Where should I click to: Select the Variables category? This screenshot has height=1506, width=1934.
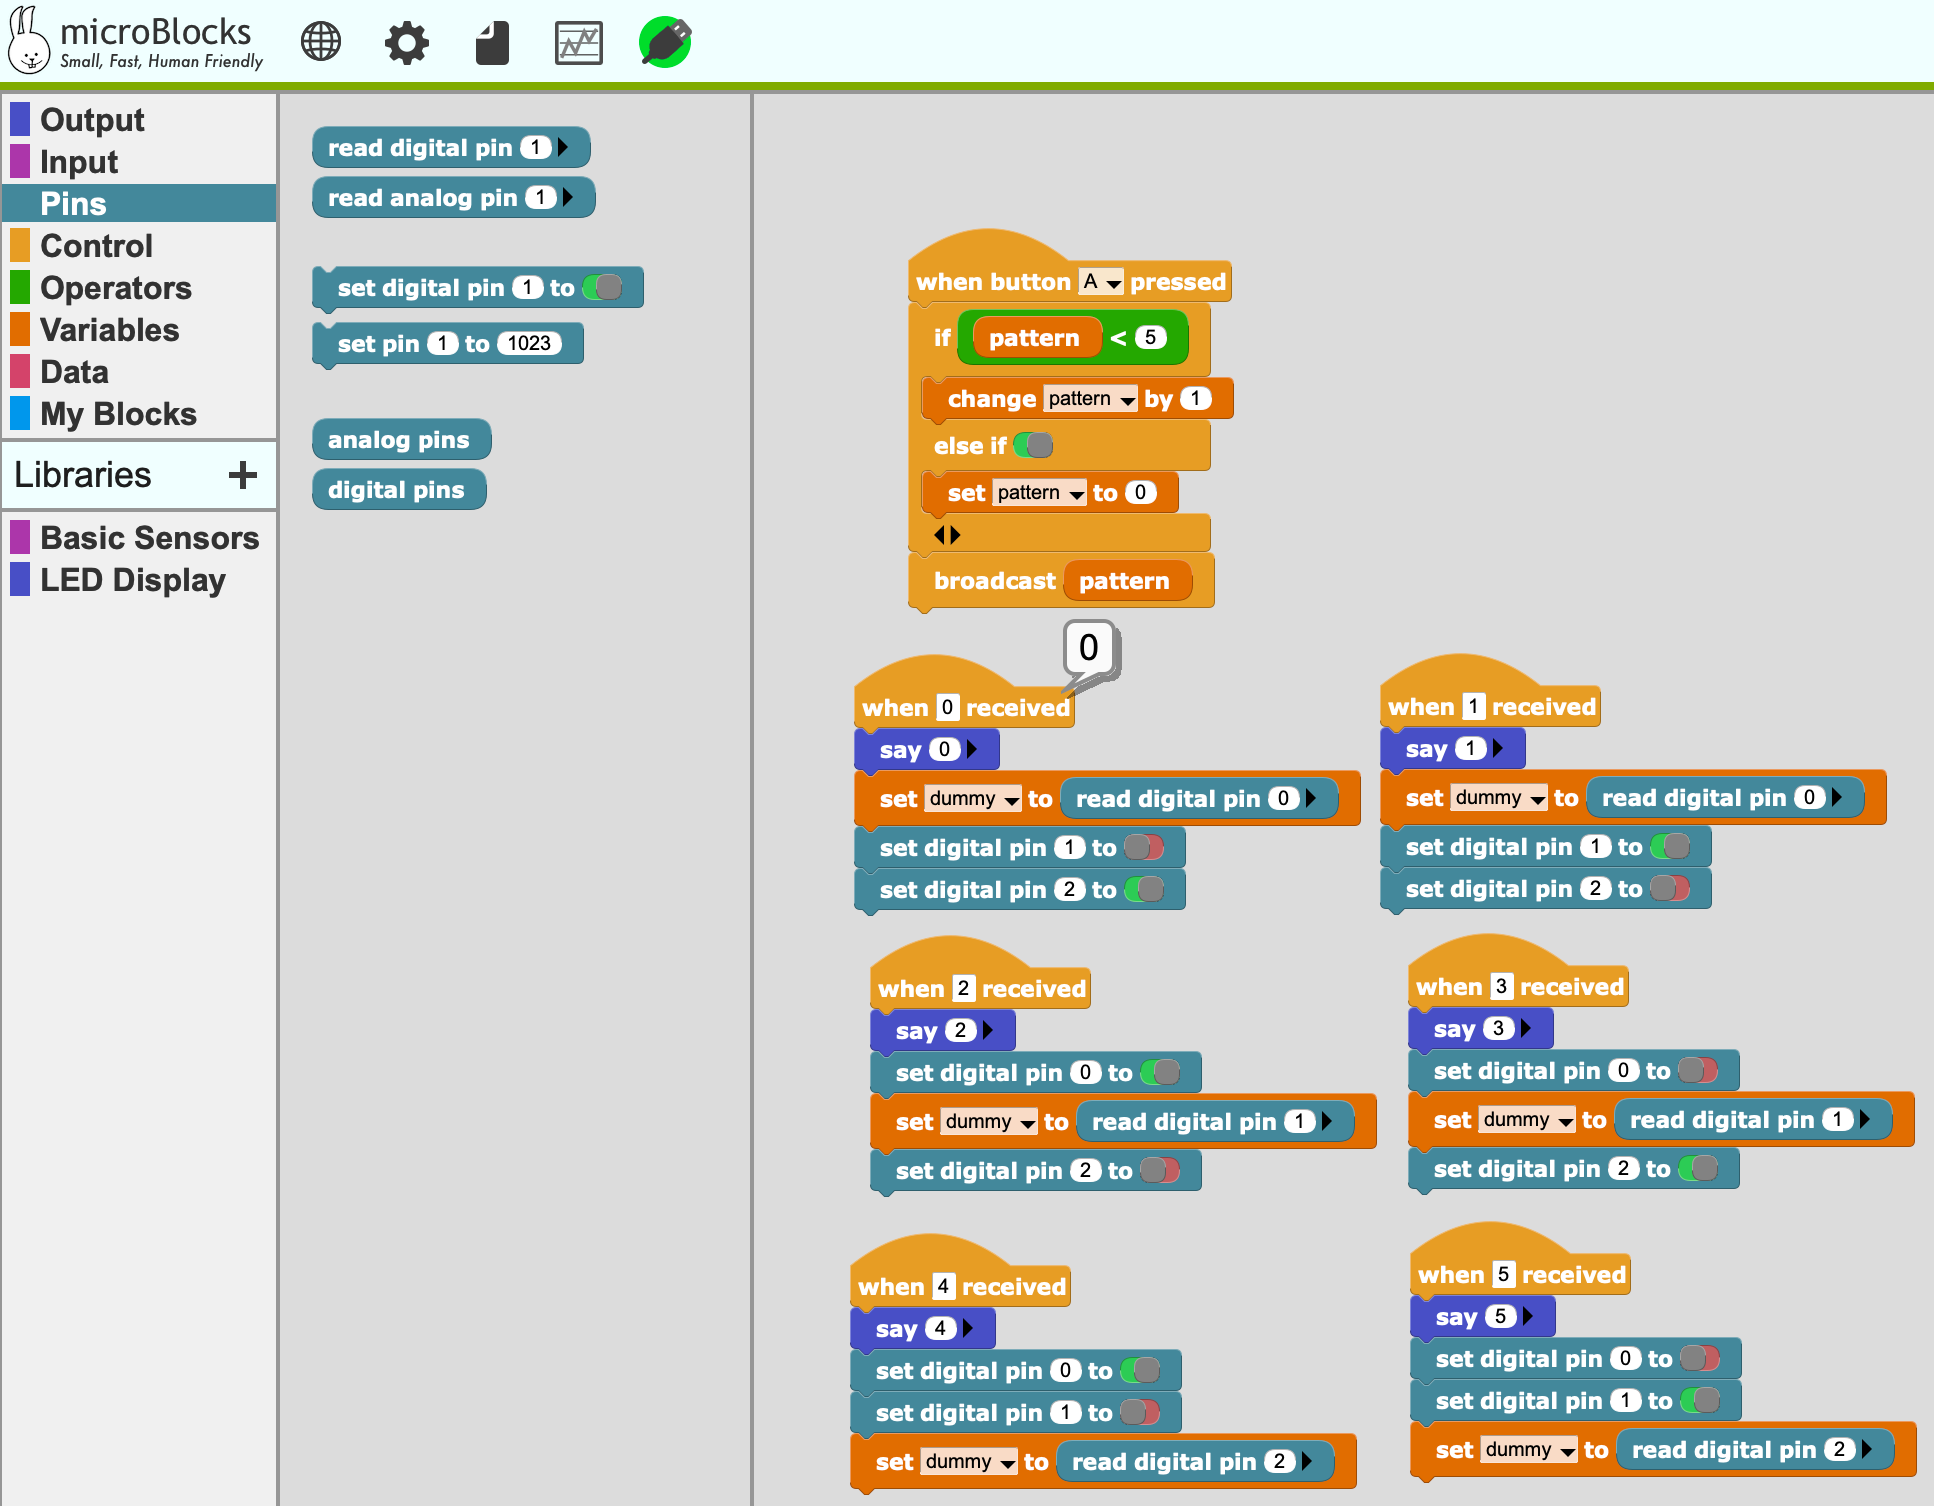coord(109,330)
